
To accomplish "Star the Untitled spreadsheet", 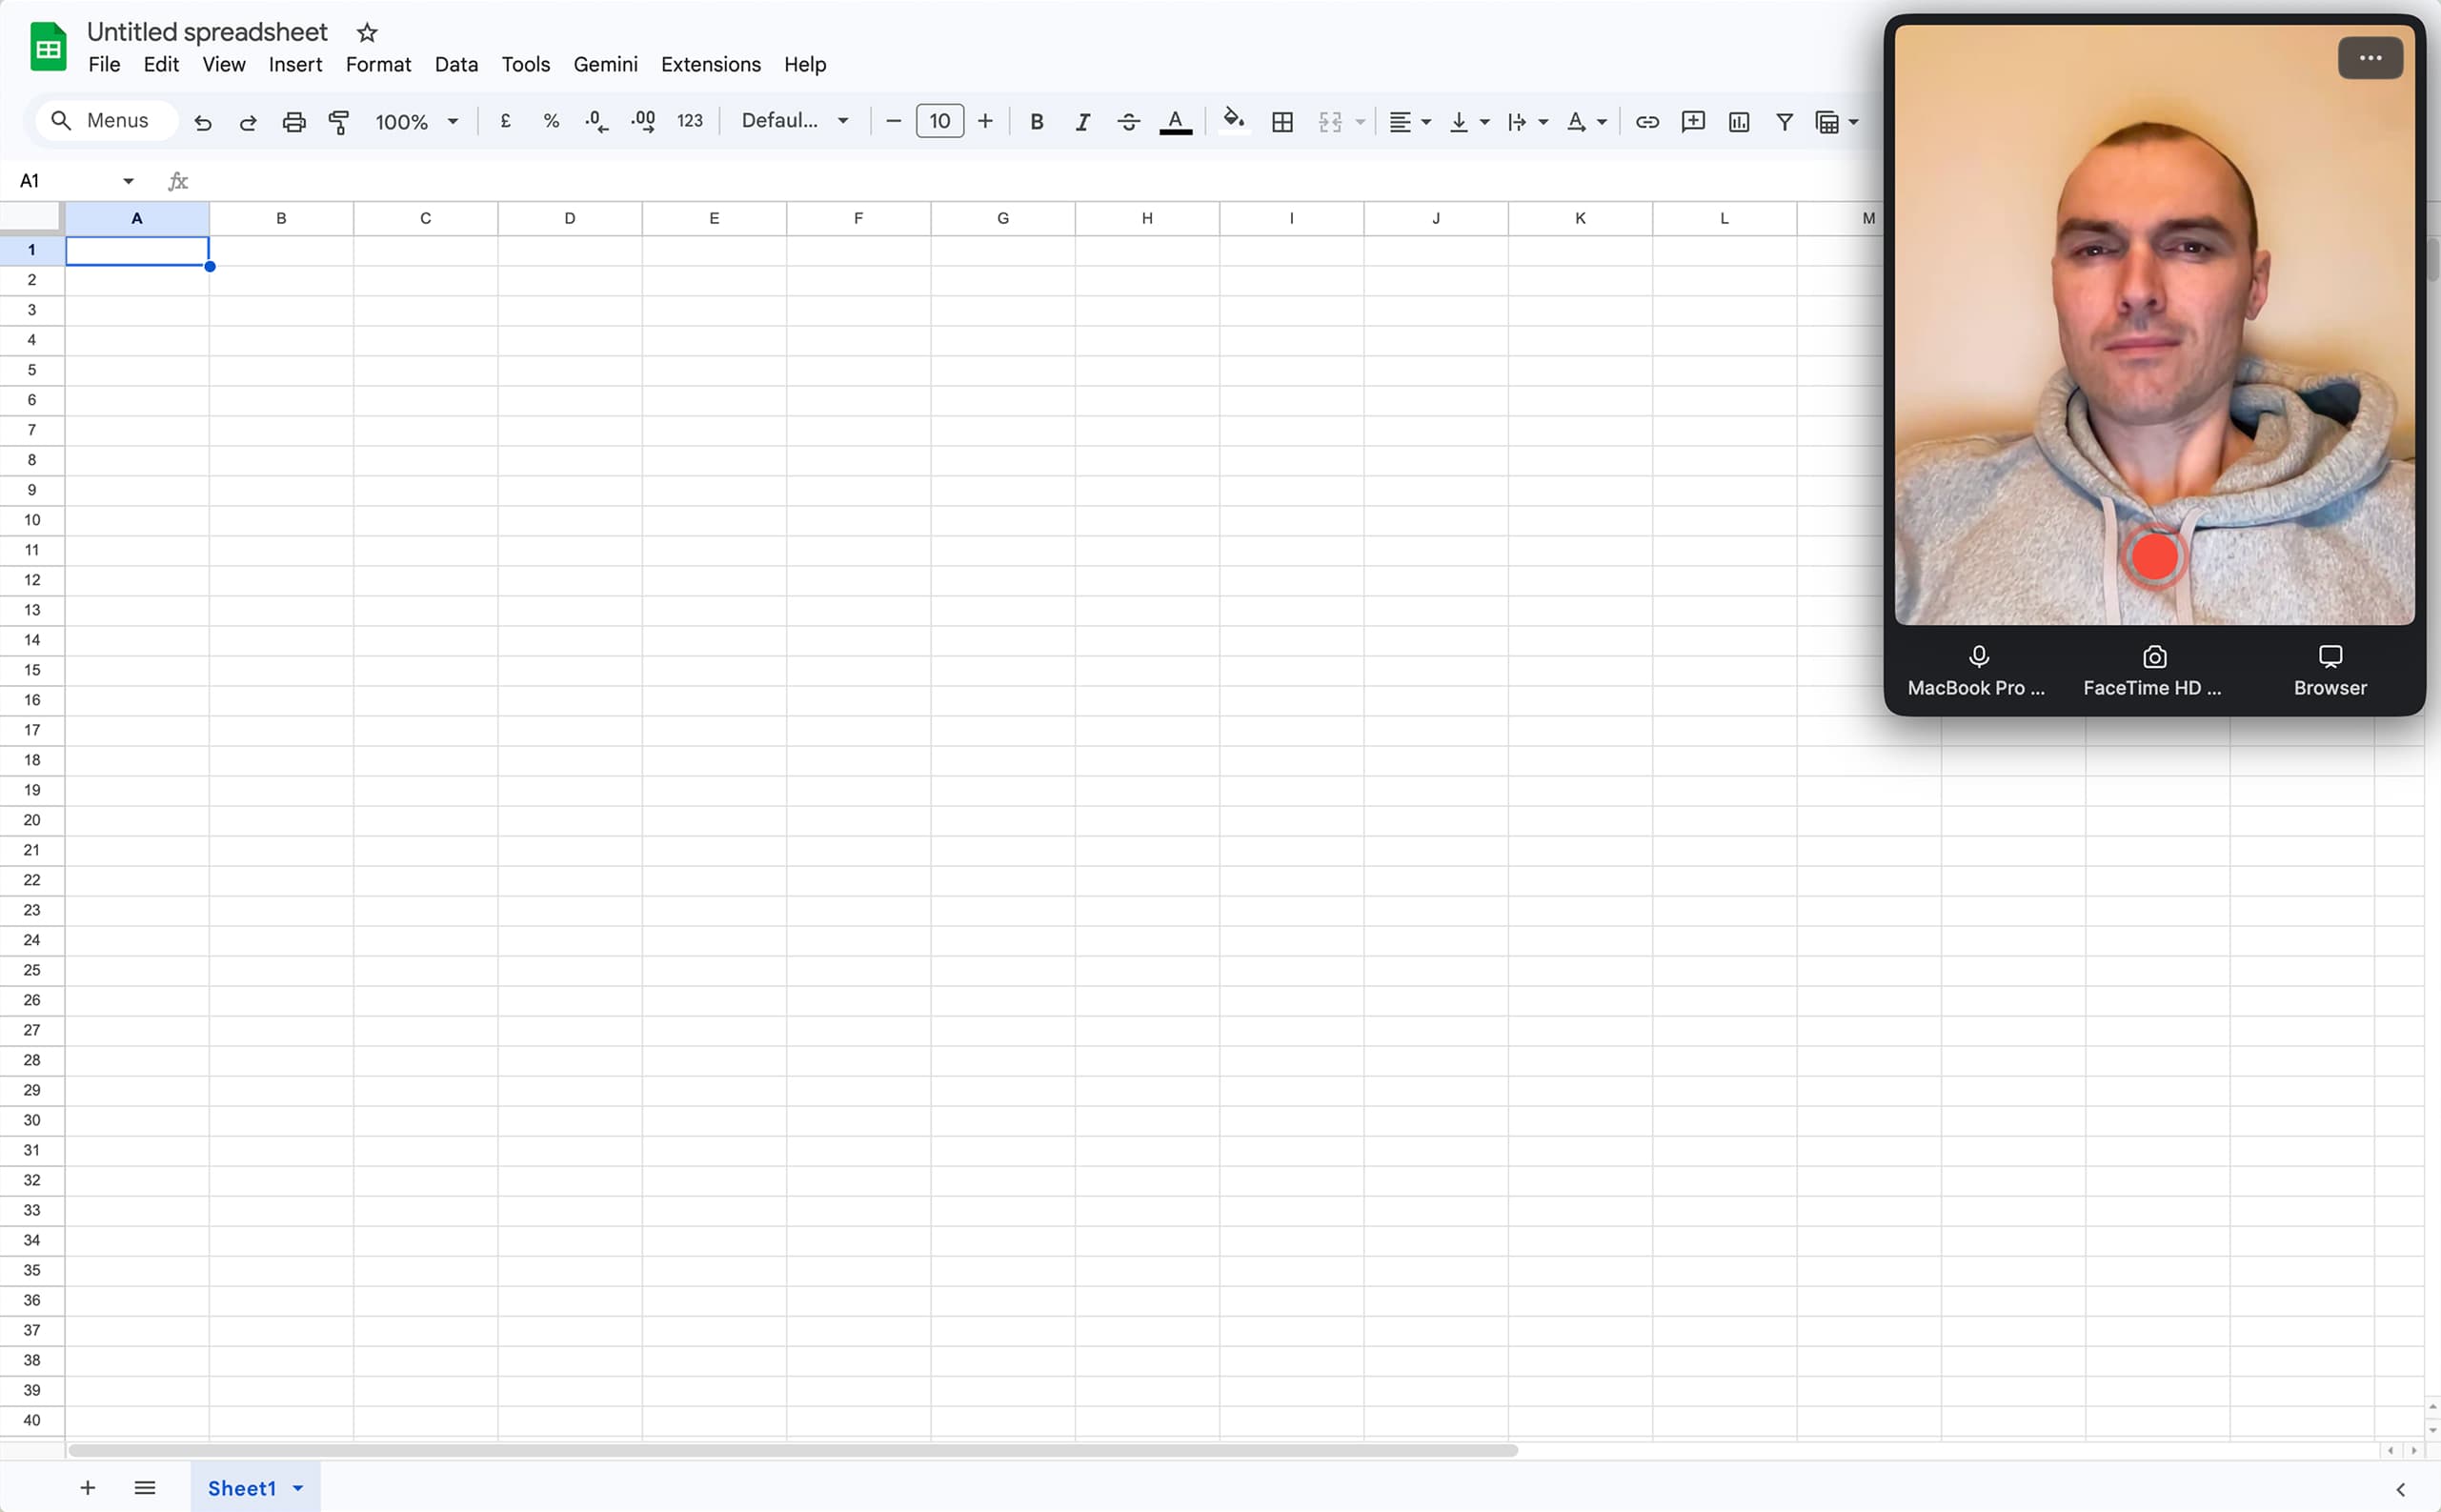I will 367,33.
